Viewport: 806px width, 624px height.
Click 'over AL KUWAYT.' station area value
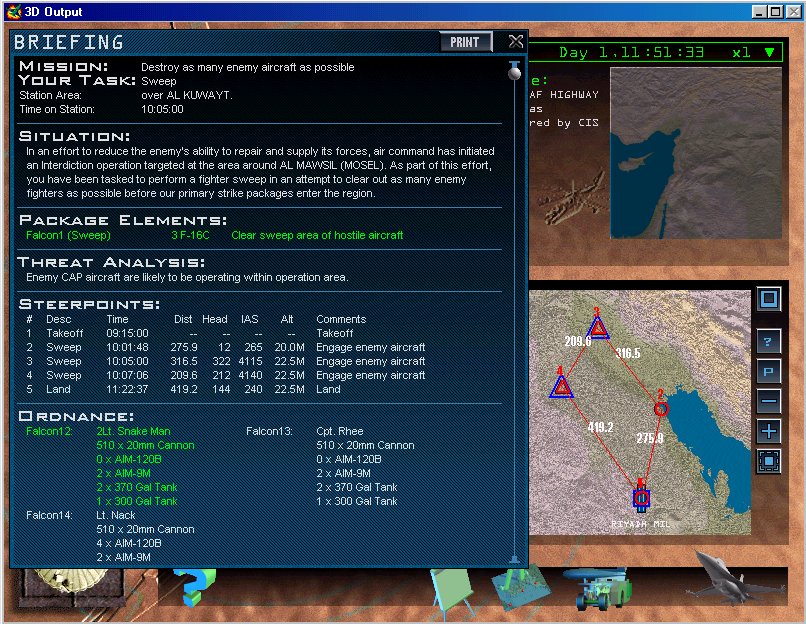(x=187, y=95)
